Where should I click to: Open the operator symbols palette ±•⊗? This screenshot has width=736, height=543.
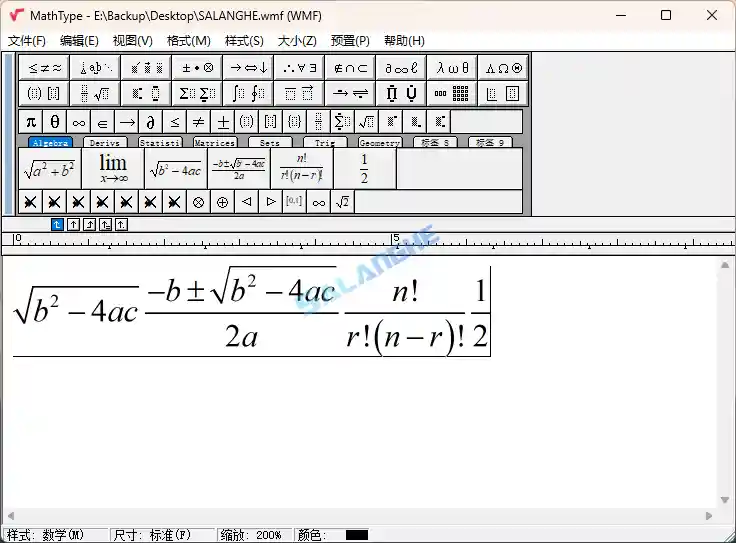tap(197, 68)
